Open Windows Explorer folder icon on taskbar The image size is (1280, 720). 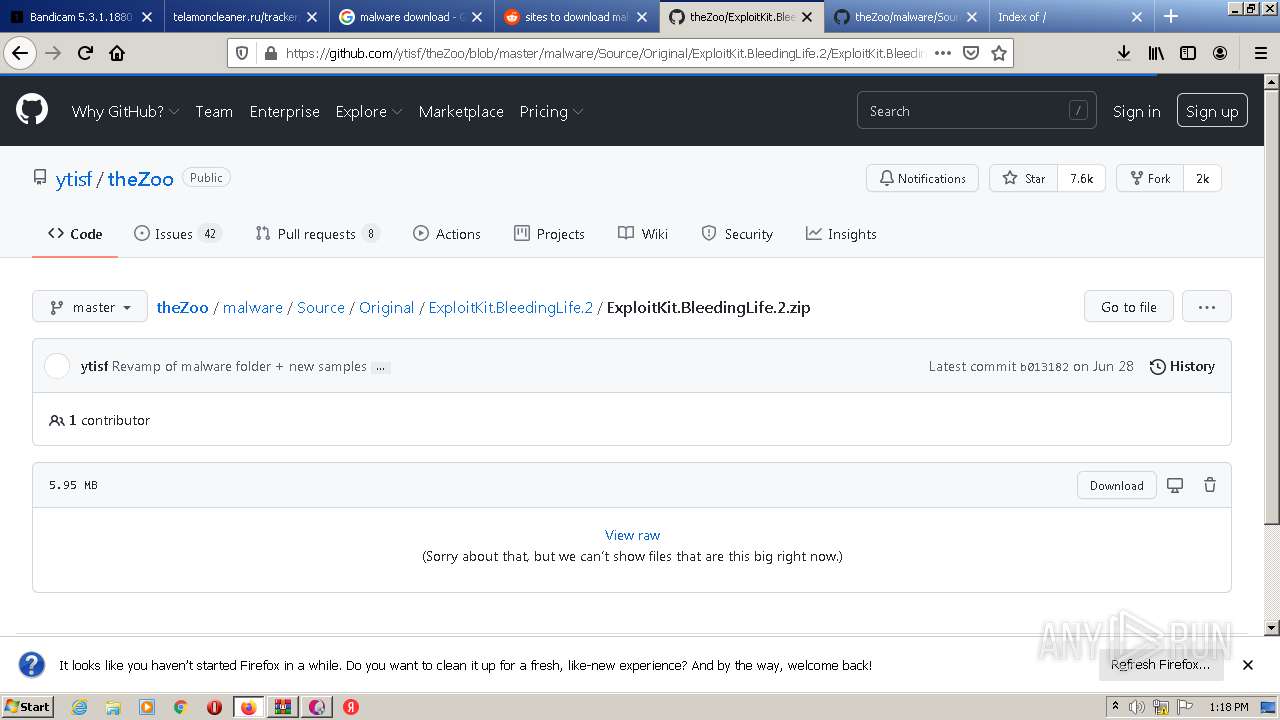click(113, 706)
